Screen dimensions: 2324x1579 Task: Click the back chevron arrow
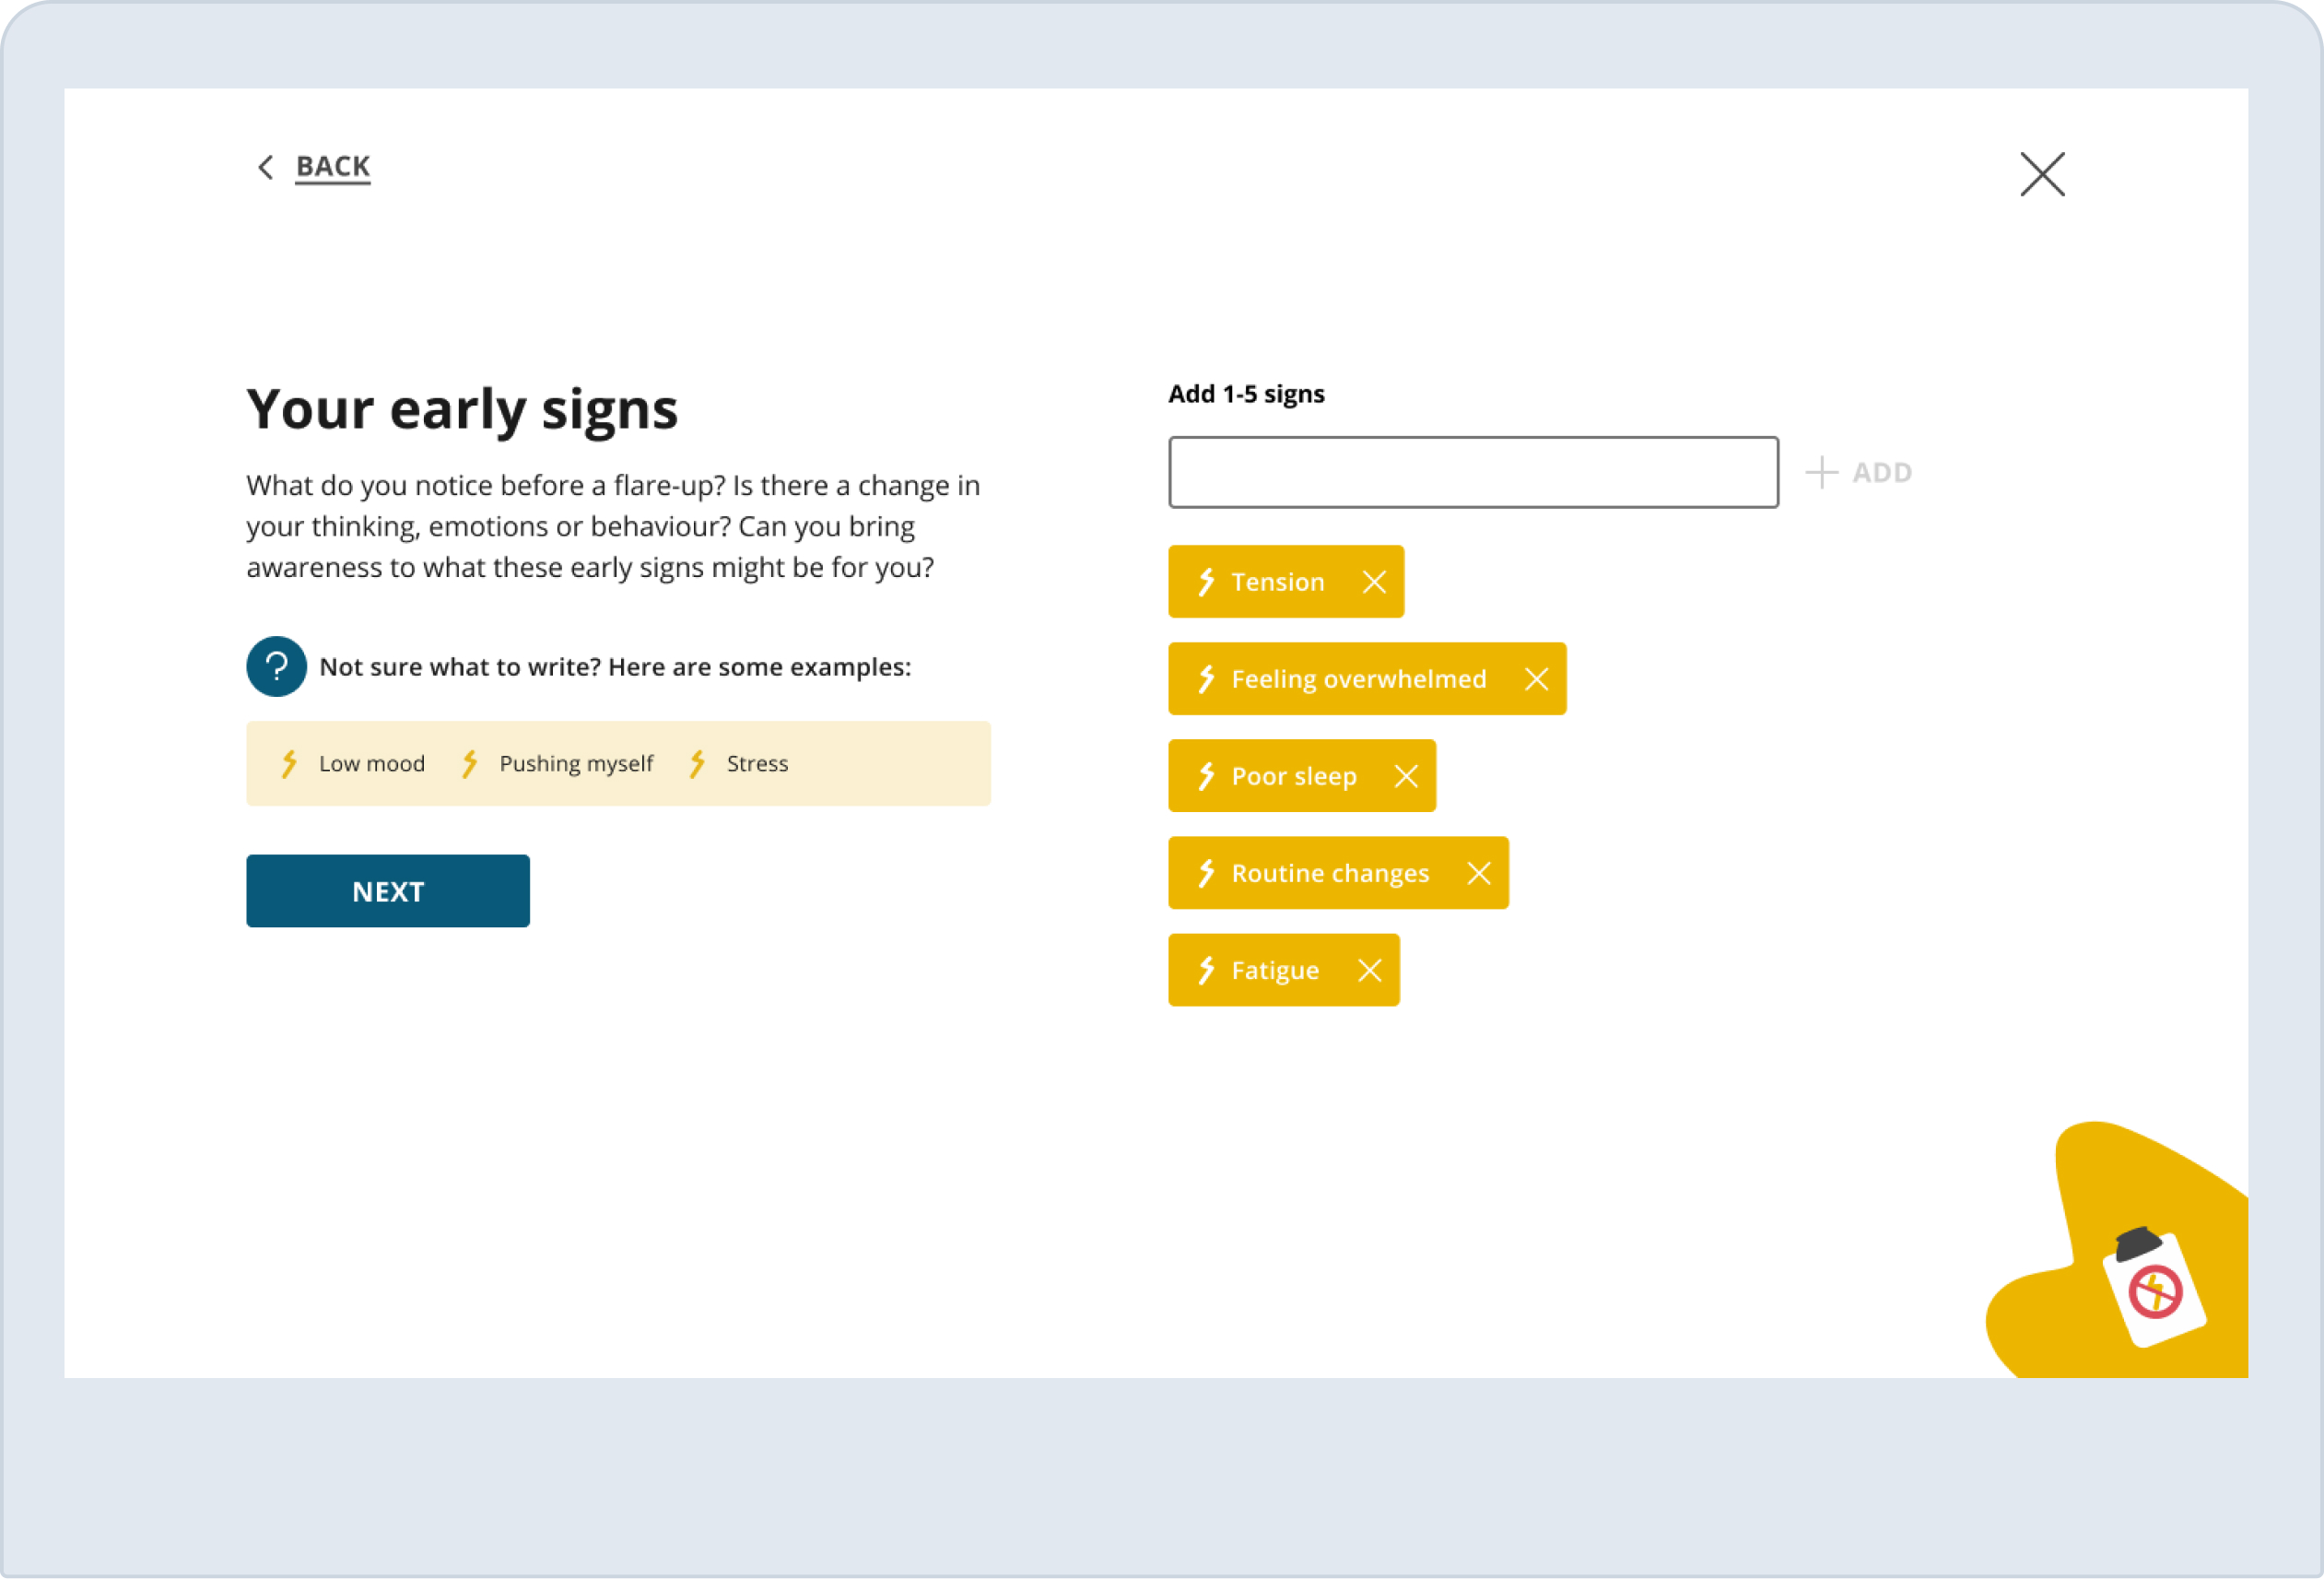265,167
